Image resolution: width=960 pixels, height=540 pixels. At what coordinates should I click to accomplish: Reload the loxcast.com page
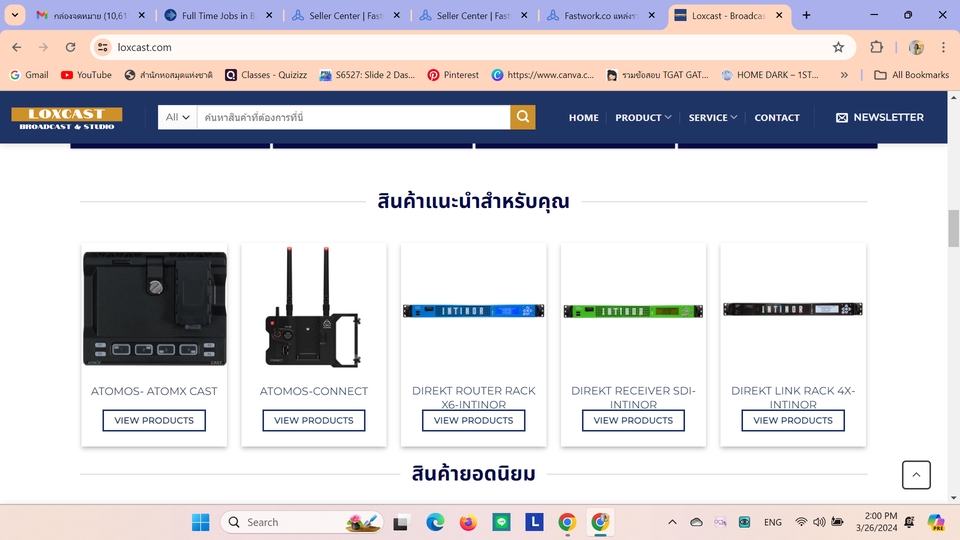(70, 47)
